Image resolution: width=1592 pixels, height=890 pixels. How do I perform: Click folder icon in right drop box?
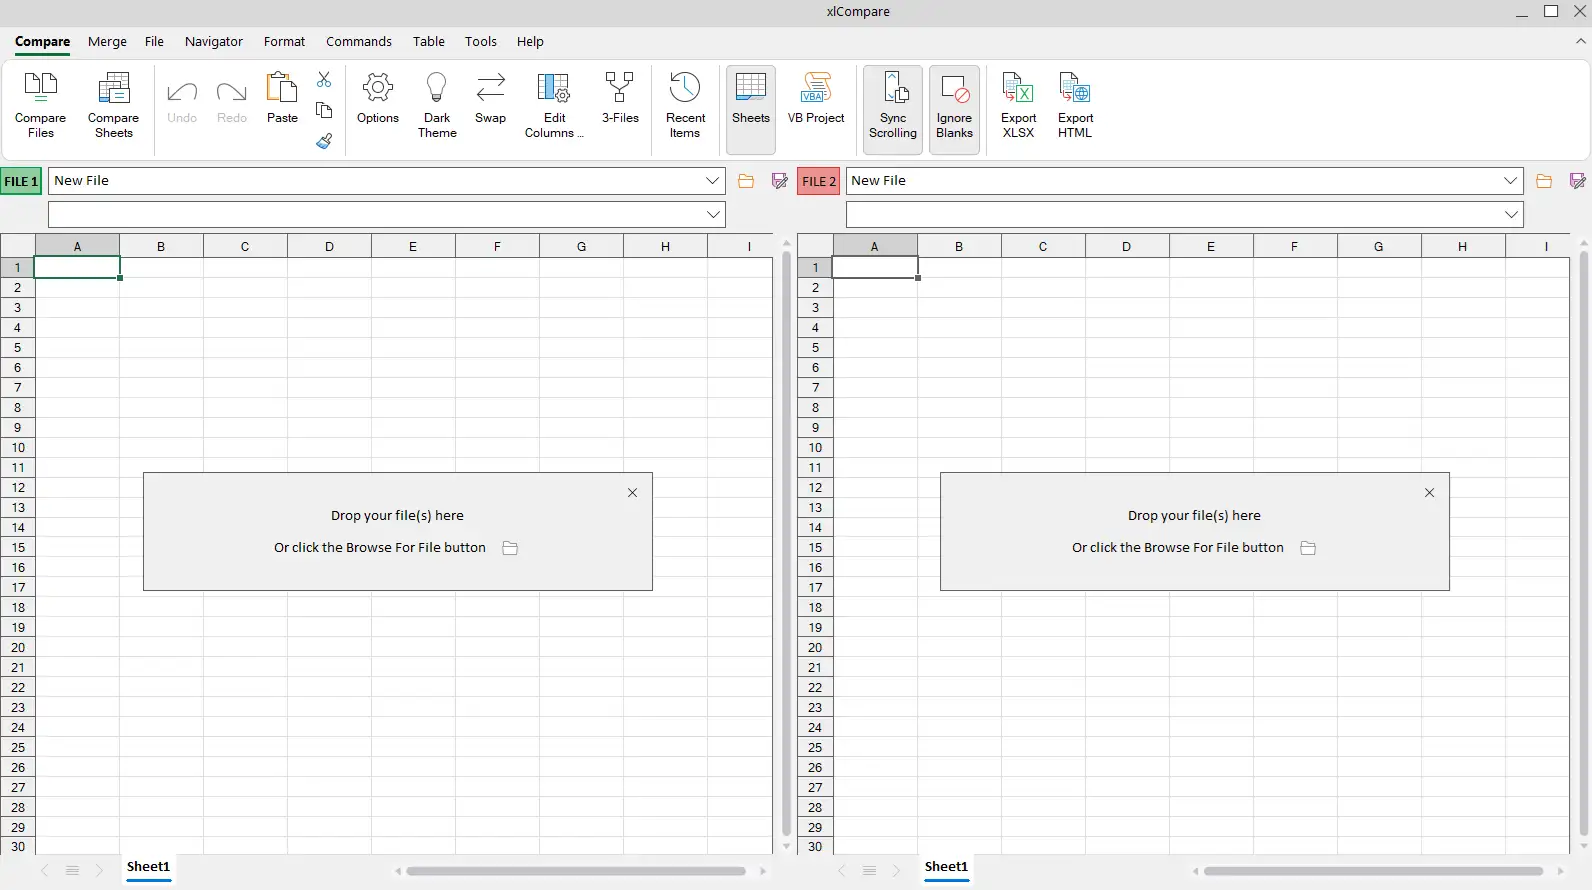(1308, 548)
